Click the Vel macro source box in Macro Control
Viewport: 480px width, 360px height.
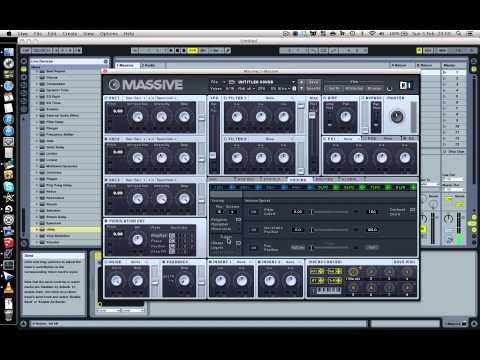[x=334, y=271]
